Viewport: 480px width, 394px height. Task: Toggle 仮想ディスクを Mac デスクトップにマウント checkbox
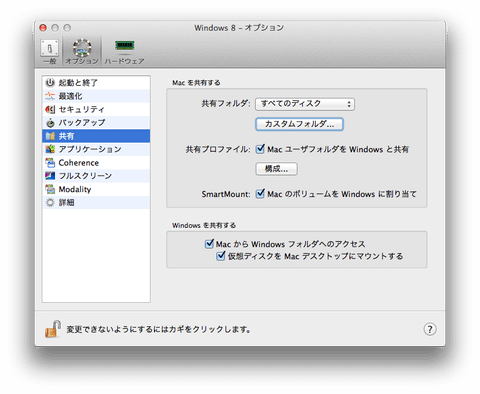[221, 256]
